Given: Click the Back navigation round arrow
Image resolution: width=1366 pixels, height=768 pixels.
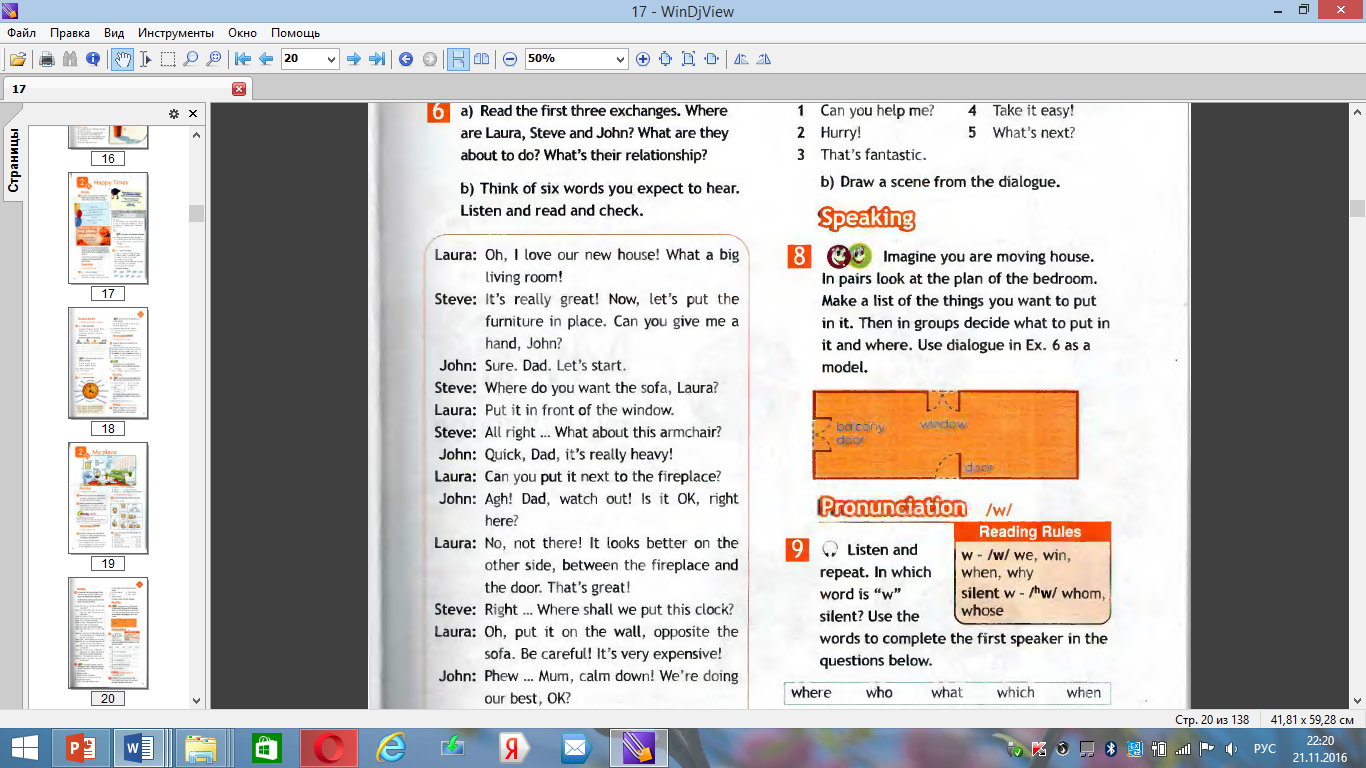Looking at the screenshot, I should pyautogui.click(x=406, y=59).
